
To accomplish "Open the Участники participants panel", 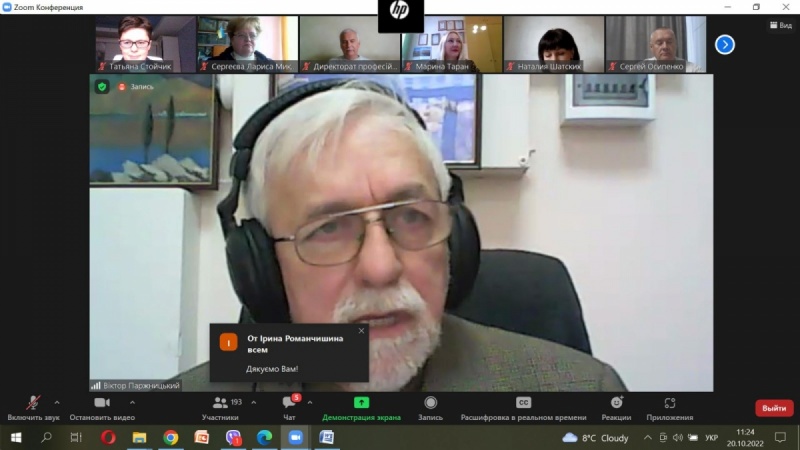I will click(x=221, y=407).
